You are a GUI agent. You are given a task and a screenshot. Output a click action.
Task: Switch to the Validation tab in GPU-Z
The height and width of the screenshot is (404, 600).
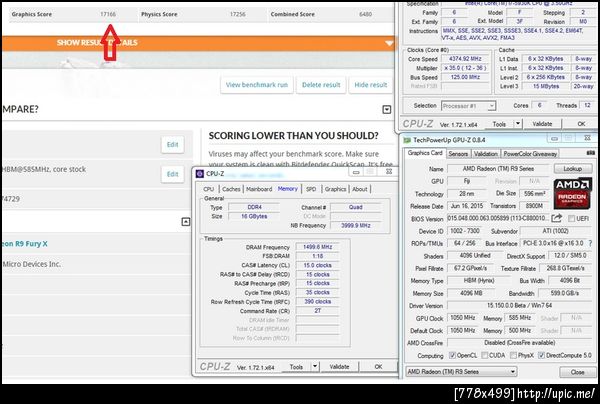pyautogui.click(x=486, y=154)
